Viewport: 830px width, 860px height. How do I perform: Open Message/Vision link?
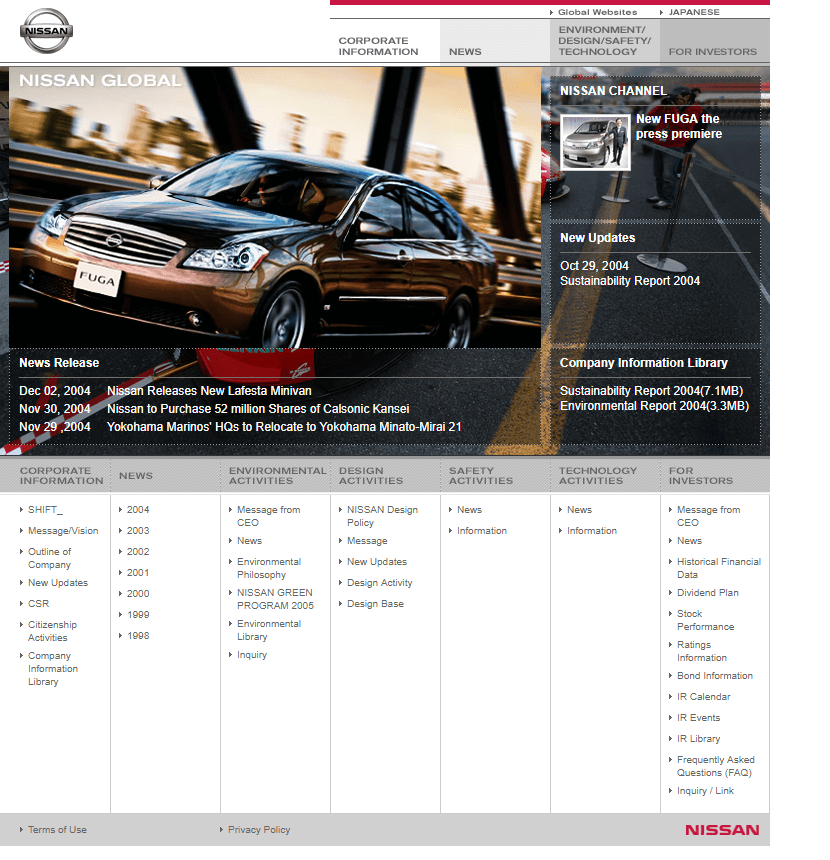63,530
